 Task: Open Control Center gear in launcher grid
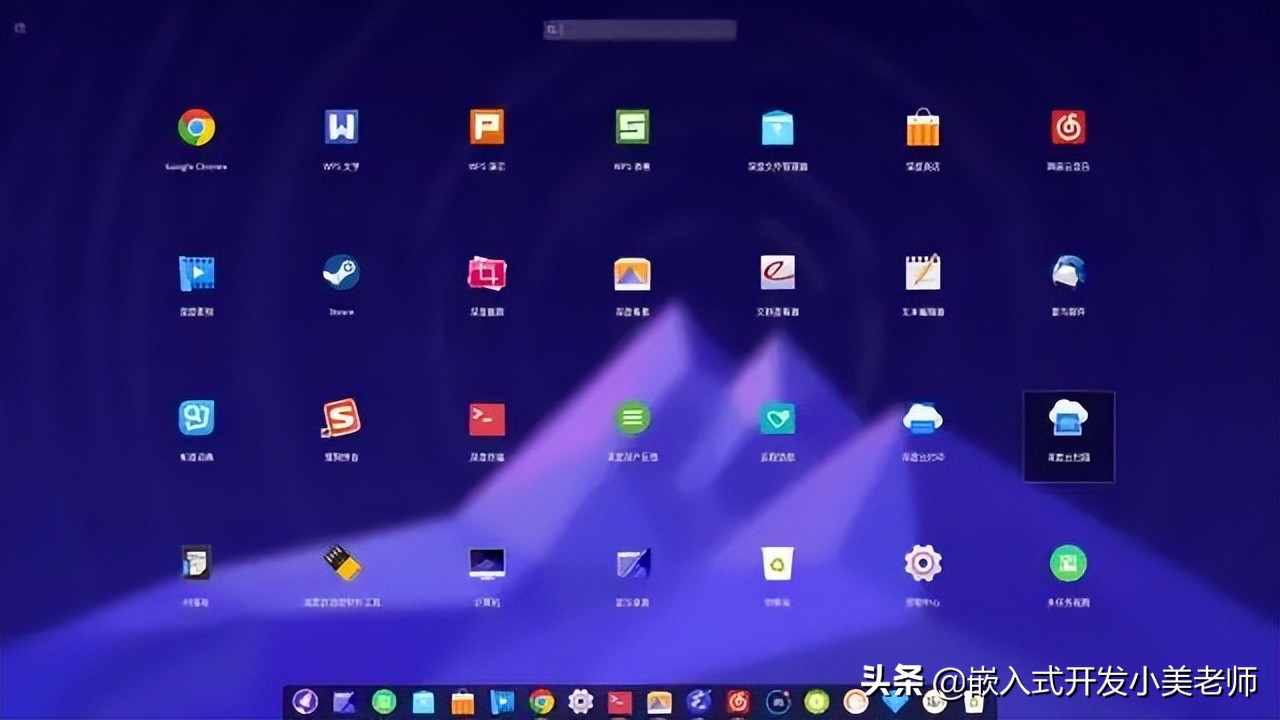pos(923,563)
